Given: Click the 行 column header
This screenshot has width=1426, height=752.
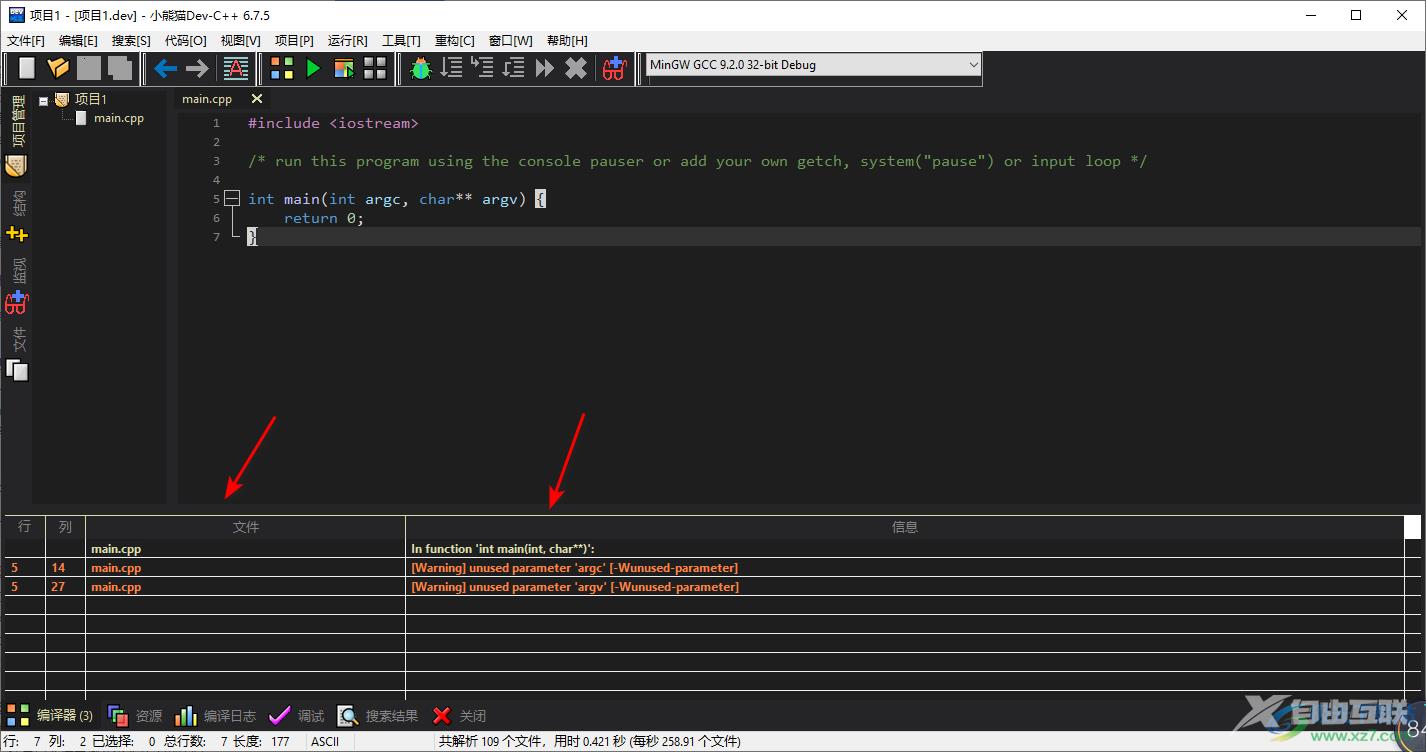Looking at the screenshot, I should click(x=24, y=527).
